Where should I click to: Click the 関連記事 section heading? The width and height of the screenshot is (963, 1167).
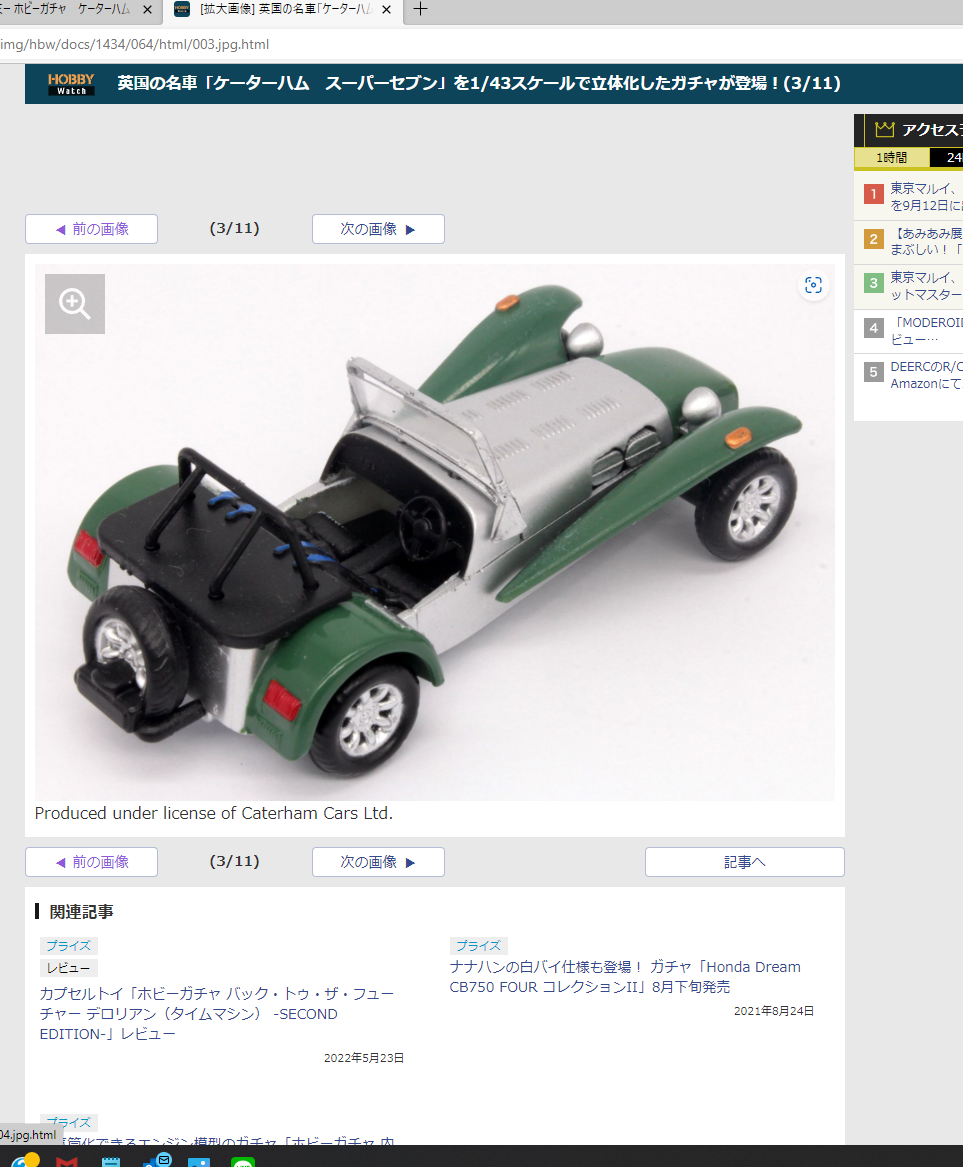(81, 912)
